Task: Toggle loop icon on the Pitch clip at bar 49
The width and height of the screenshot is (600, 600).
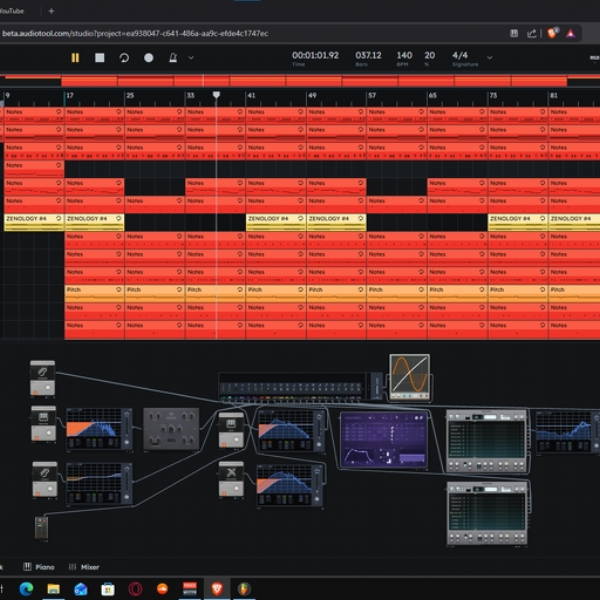Action: tap(360, 290)
